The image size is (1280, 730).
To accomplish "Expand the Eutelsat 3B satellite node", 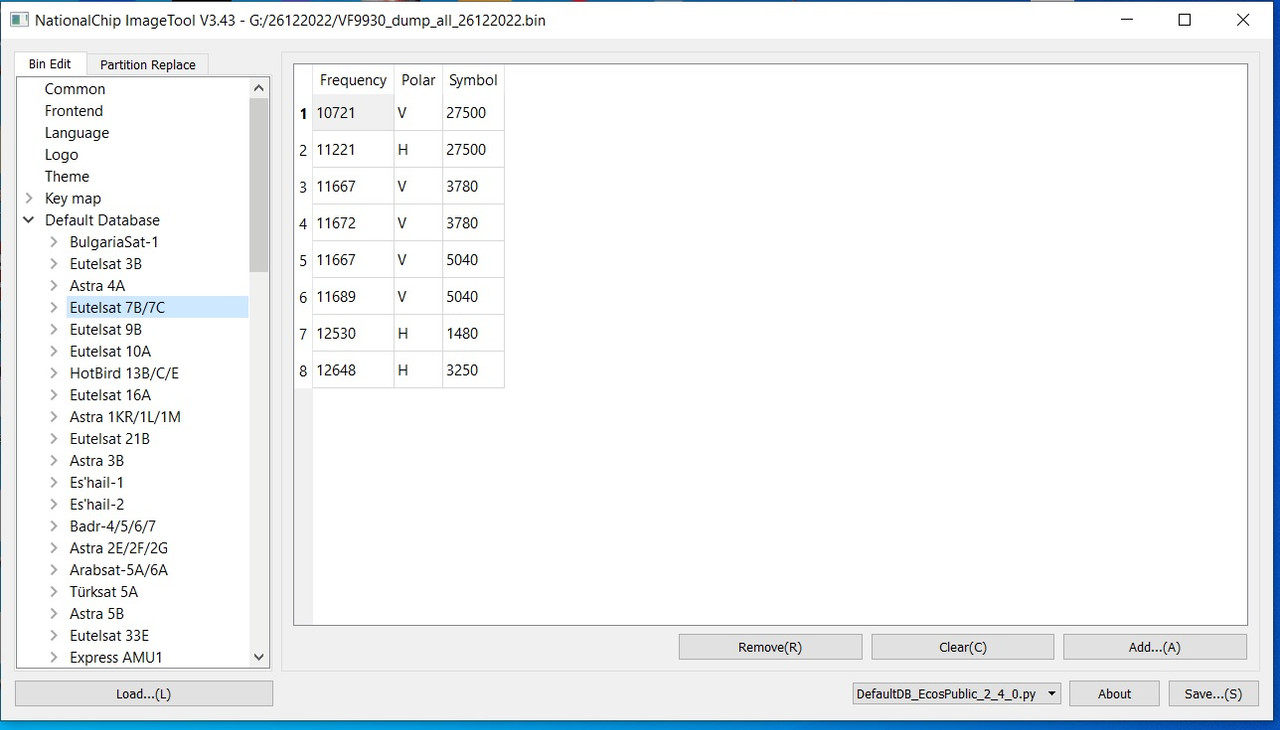I will click(x=54, y=264).
